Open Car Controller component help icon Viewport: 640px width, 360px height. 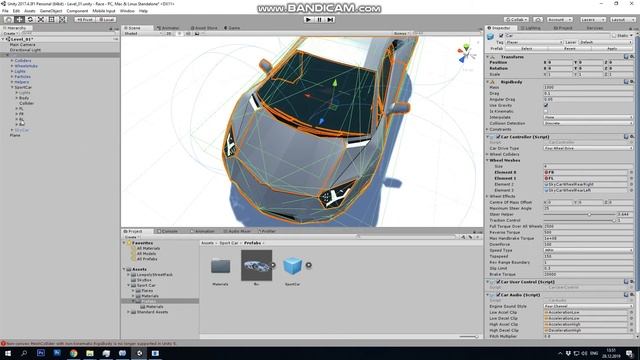[626, 137]
